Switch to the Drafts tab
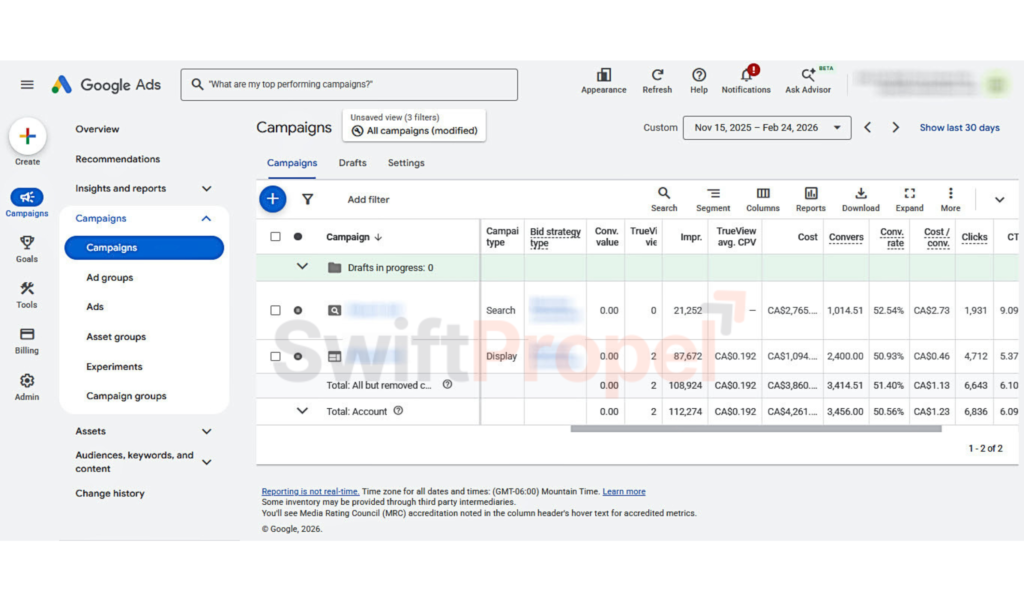Image resolution: width=1024 pixels, height=604 pixels. click(x=352, y=163)
